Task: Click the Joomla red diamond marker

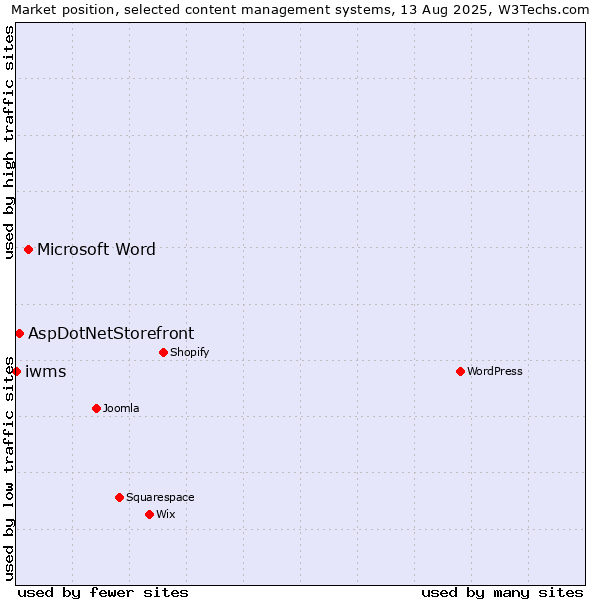Action: [96, 408]
